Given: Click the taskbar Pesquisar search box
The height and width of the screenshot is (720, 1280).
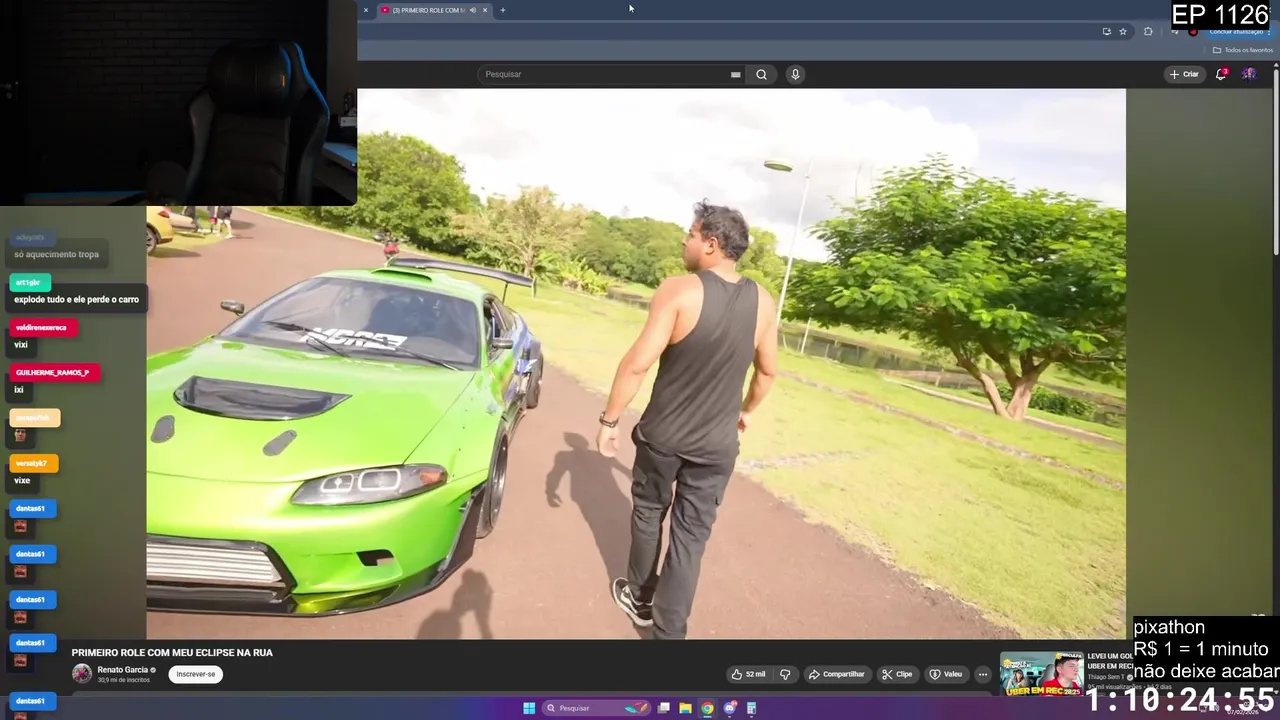Looking at the screenshot, I should pos(597,708).
